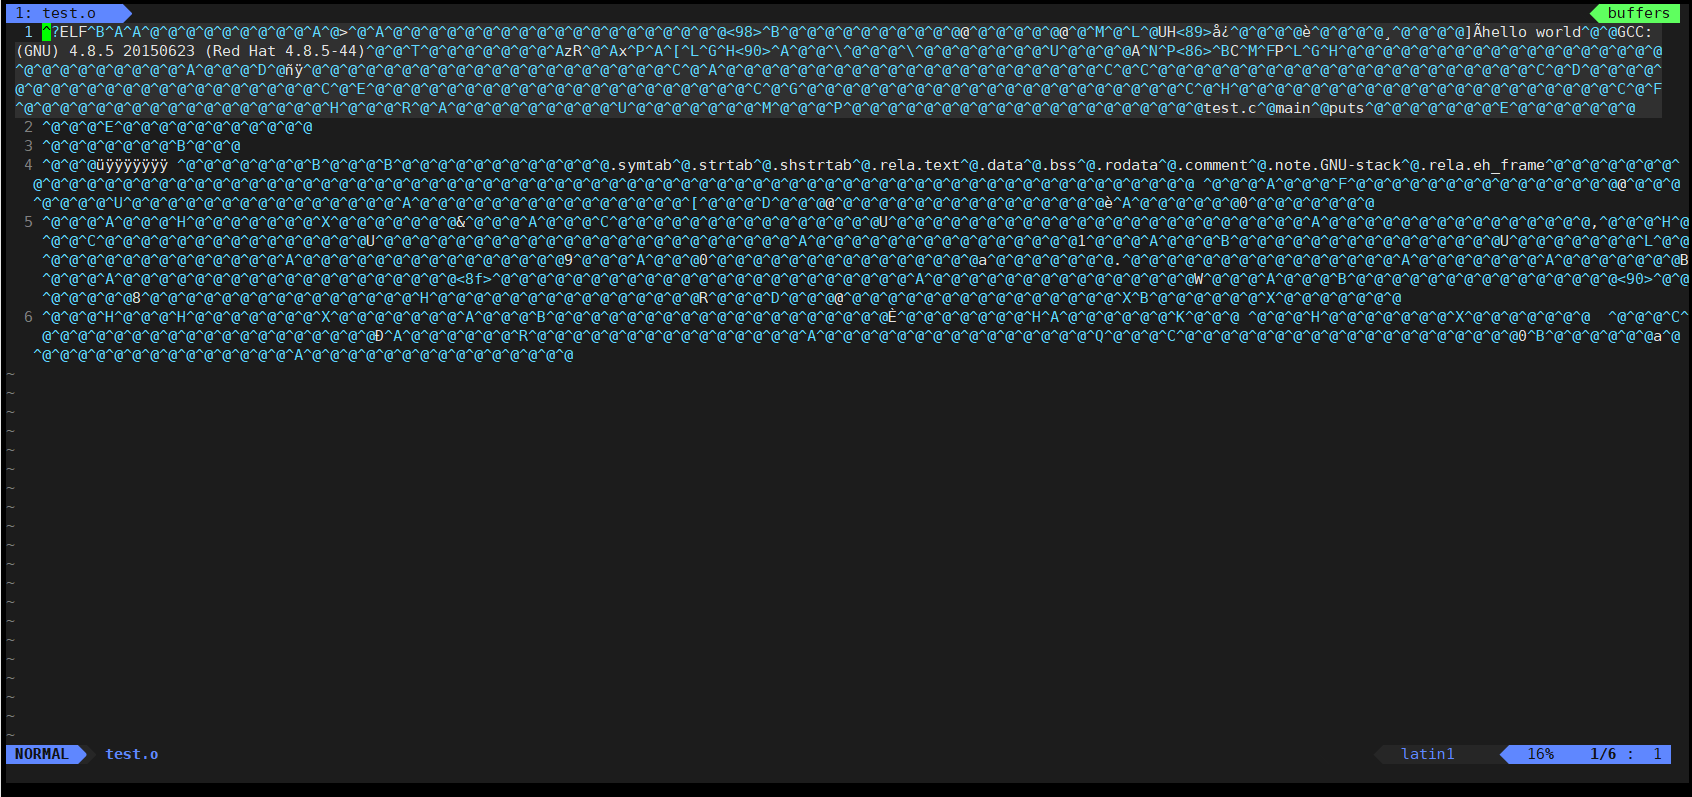Click line number 2 in gutter

(x=28, y=127)
